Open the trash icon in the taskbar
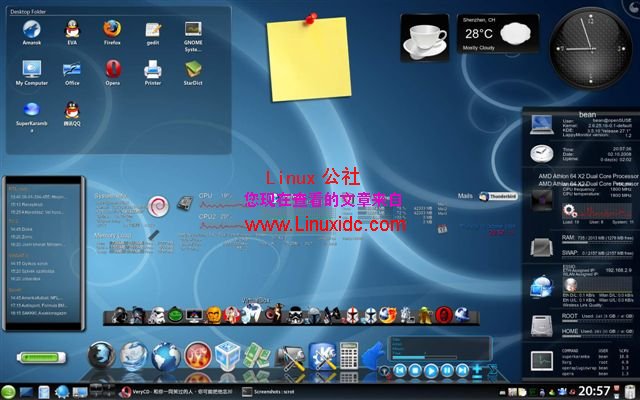 pyautogui.click(x=631, y=392)
